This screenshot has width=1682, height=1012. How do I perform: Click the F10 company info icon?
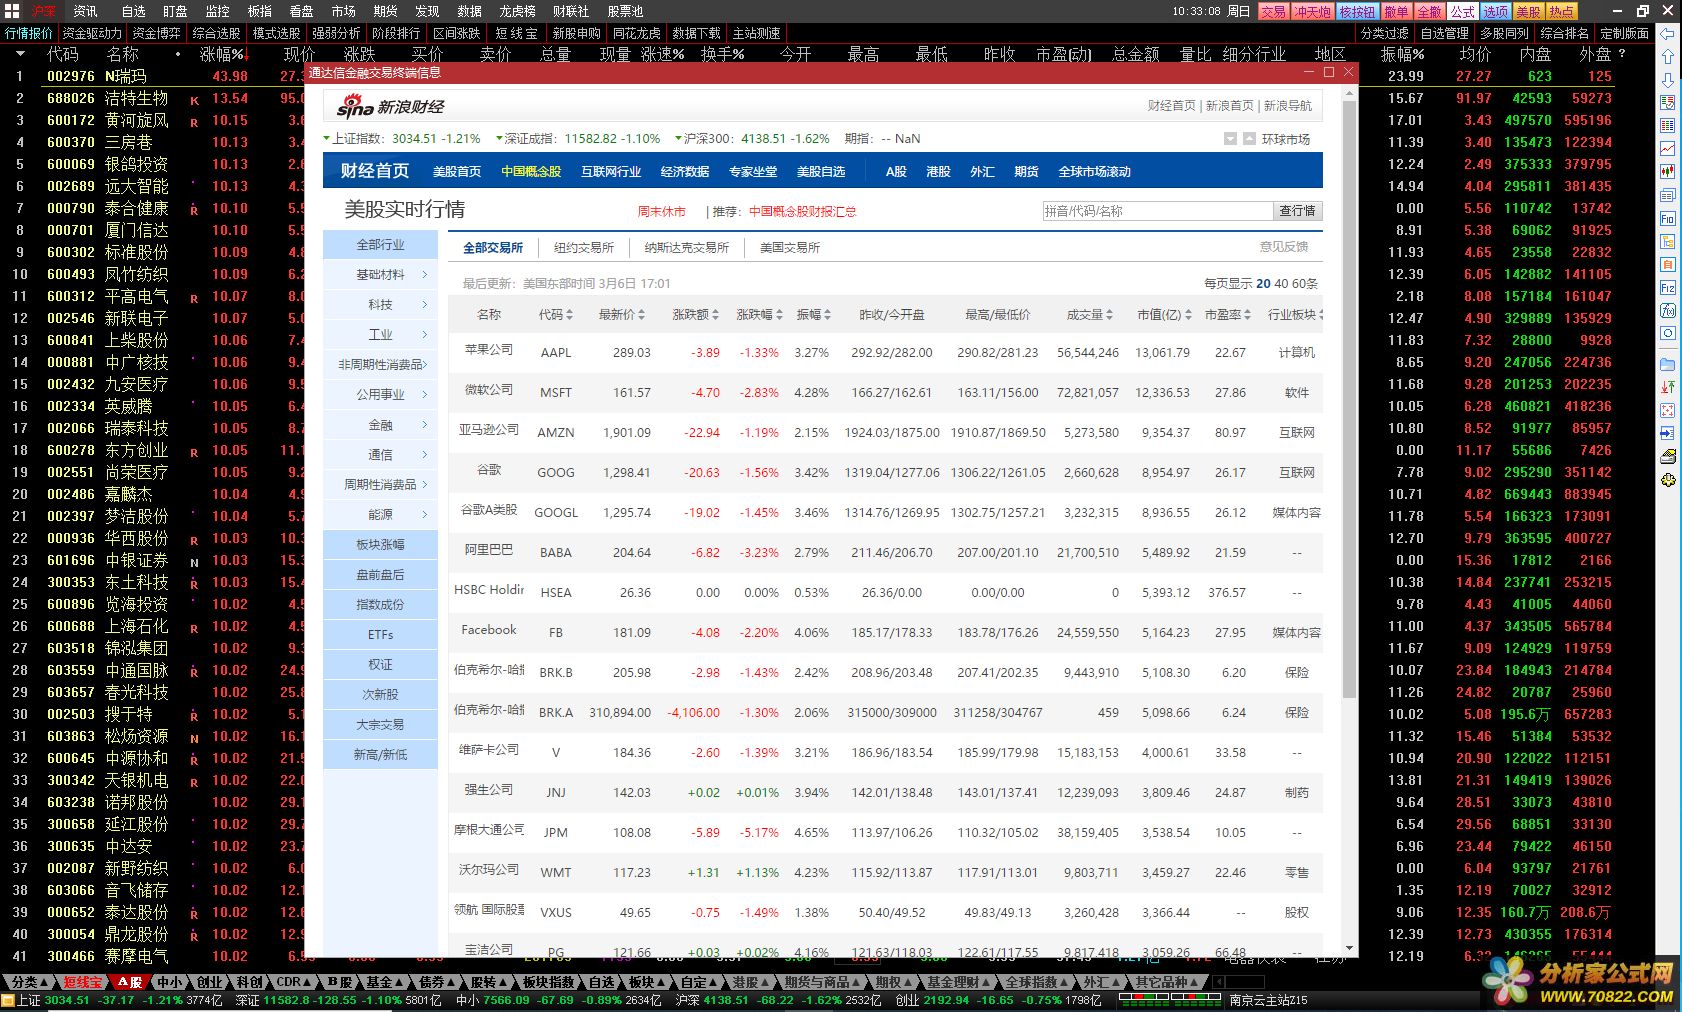[x=1667, y=218]
